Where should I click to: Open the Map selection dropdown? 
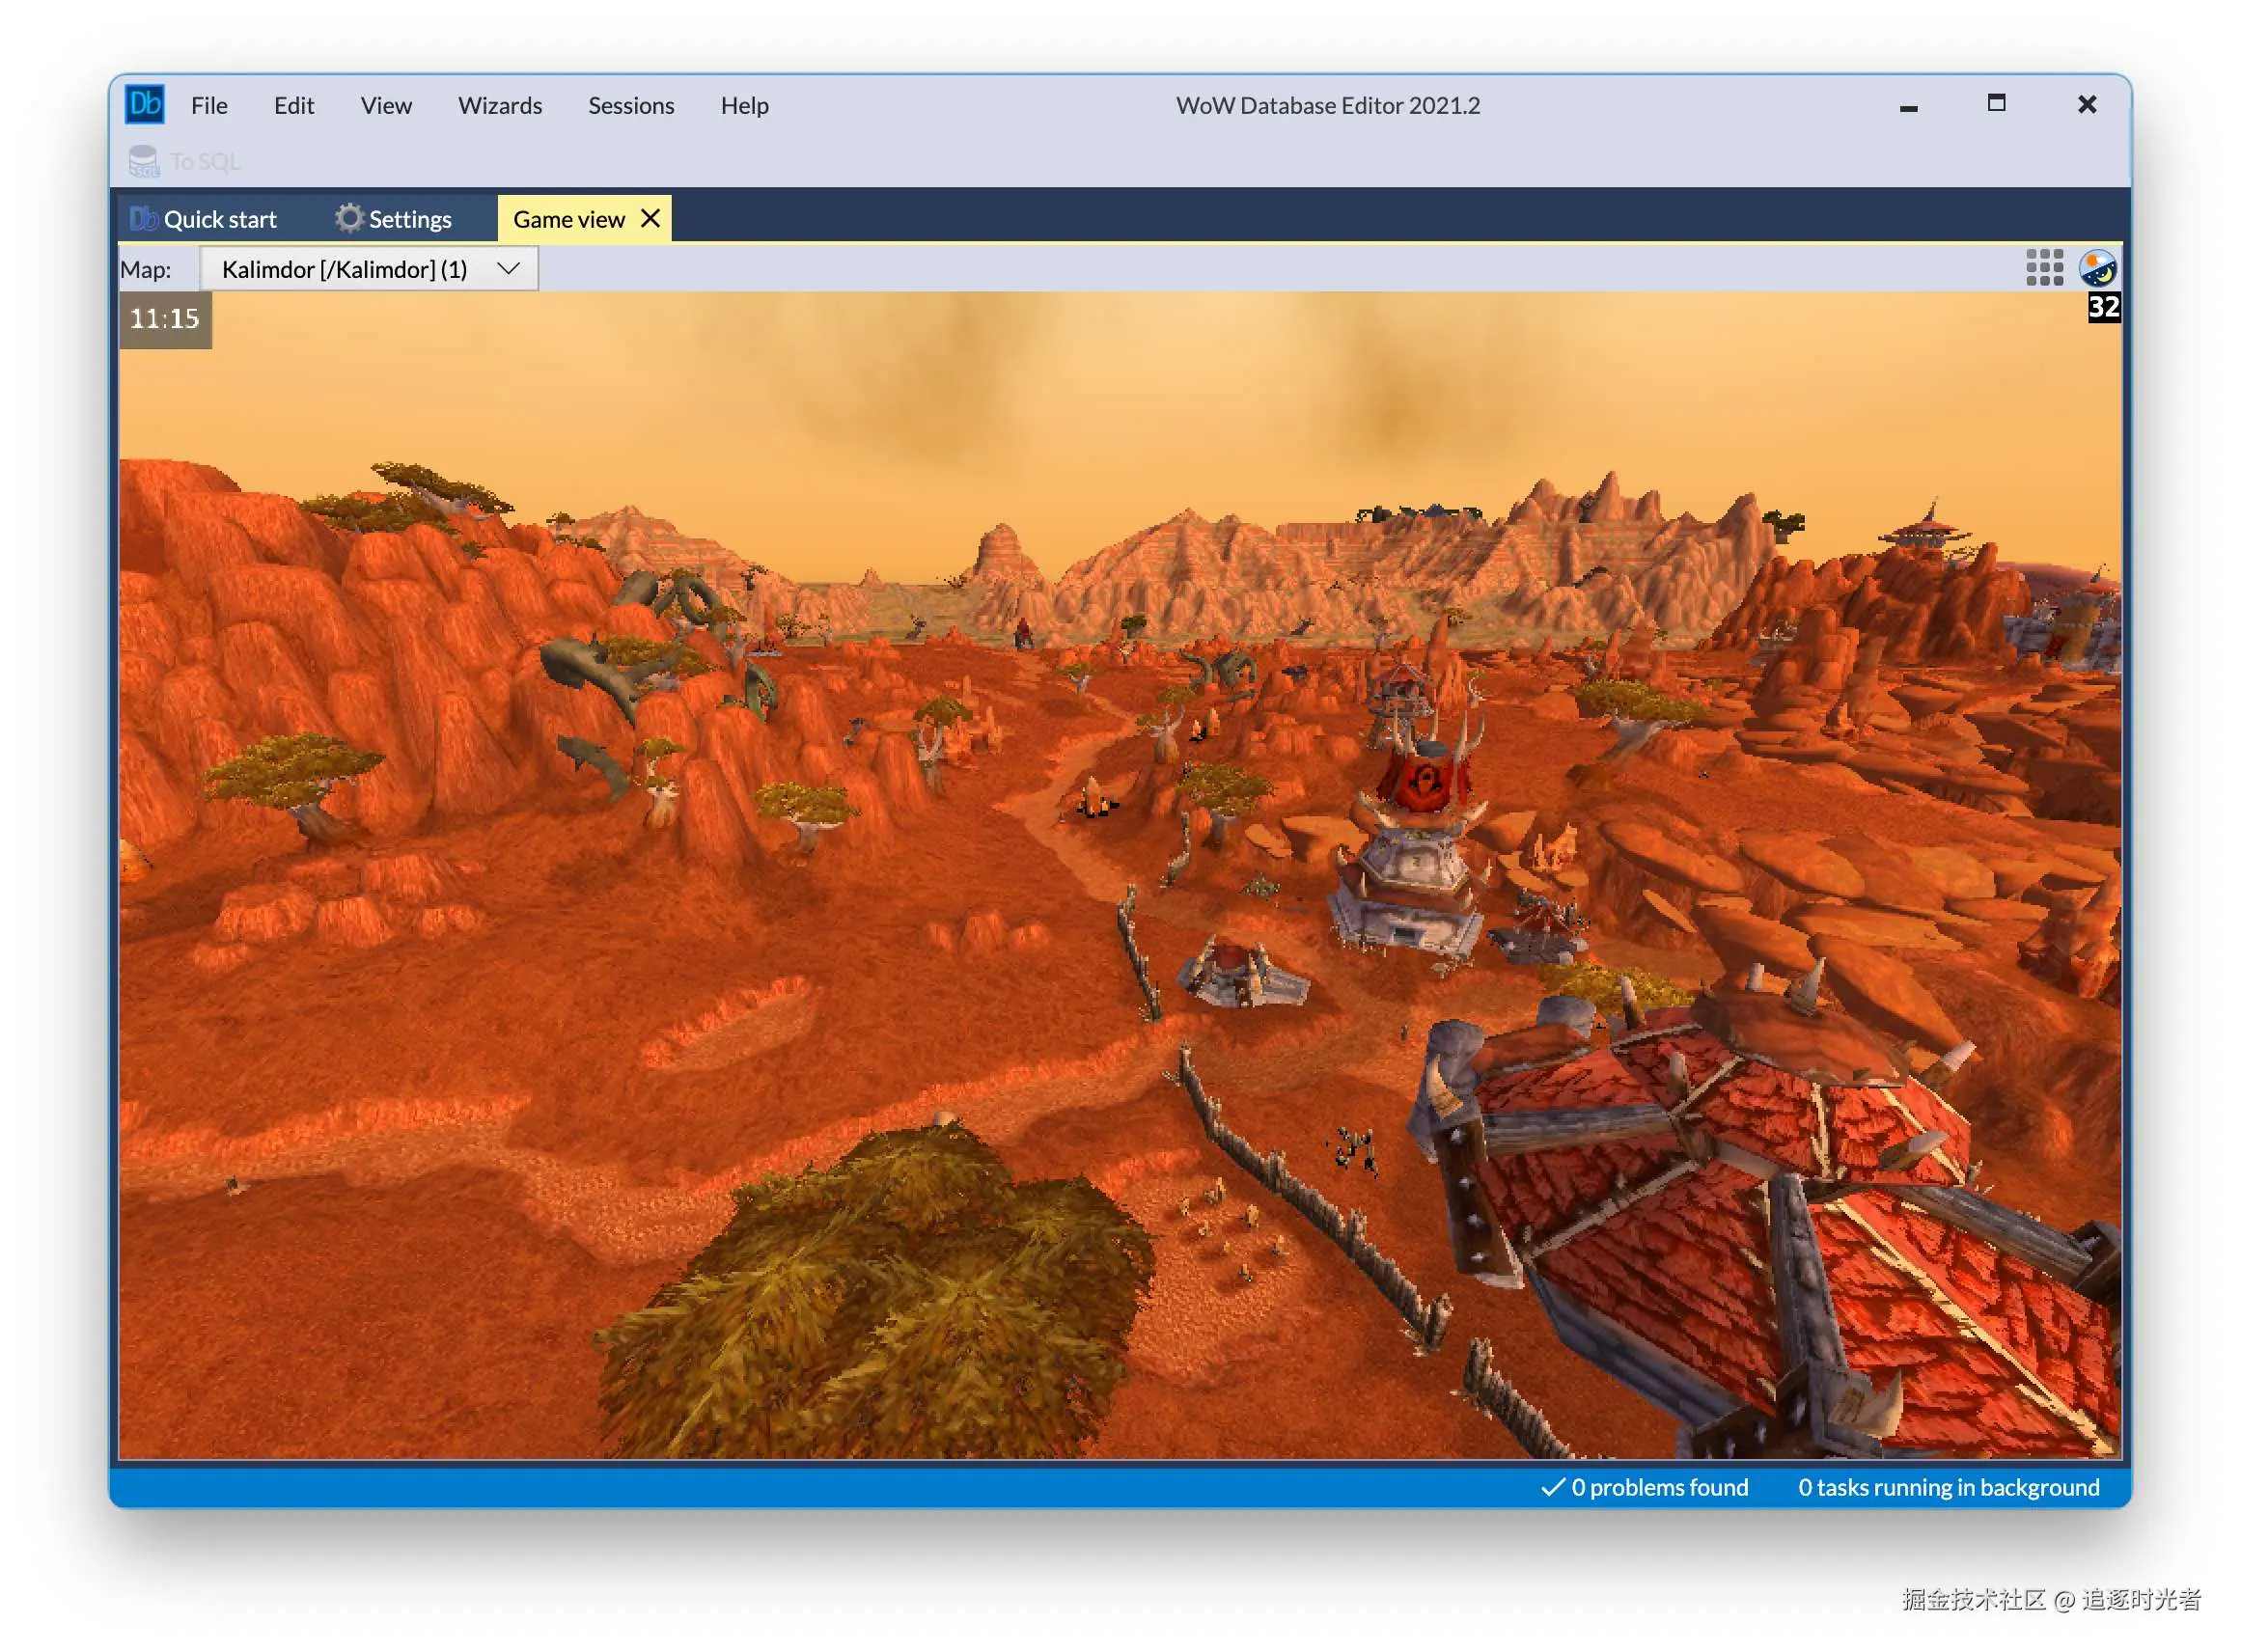pyautogui.click(x=369, y=269)
